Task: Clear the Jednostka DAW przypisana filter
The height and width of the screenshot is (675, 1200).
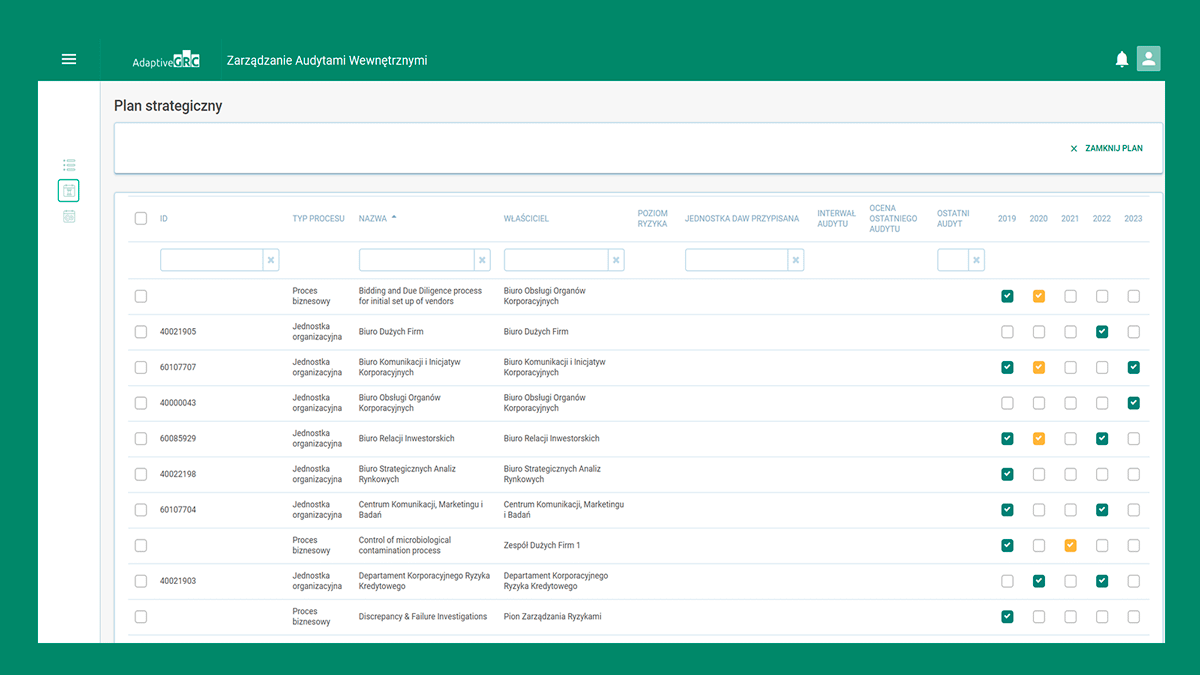Action: pos(796,260)
